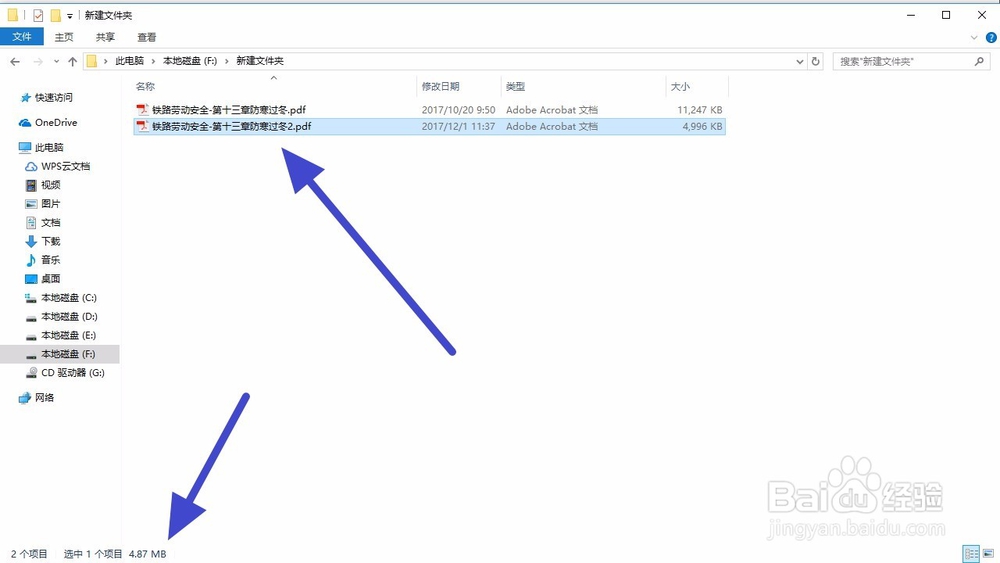
Task: Switch to details view layout icon
Action: click(x=971, y=553)
